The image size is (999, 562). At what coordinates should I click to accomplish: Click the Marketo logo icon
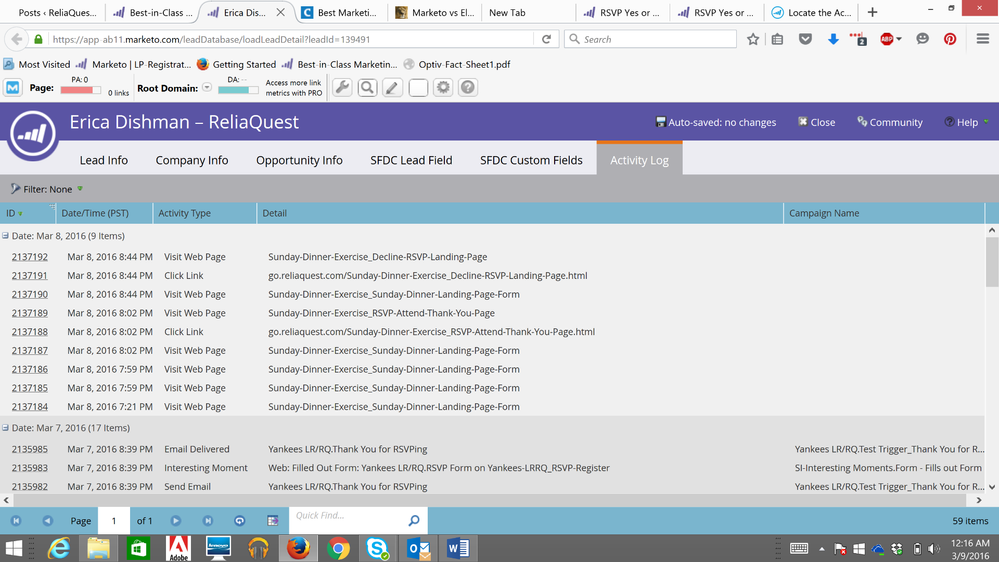[32, 134]
